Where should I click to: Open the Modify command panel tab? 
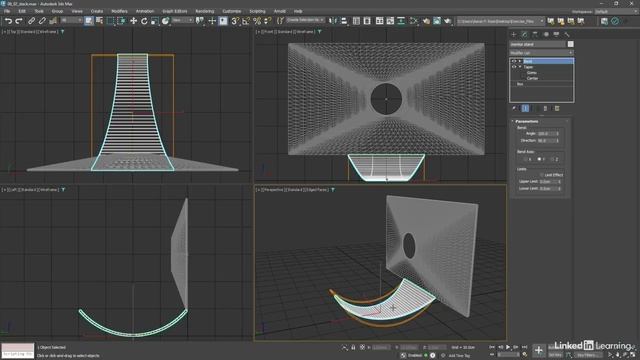(525, 34)
